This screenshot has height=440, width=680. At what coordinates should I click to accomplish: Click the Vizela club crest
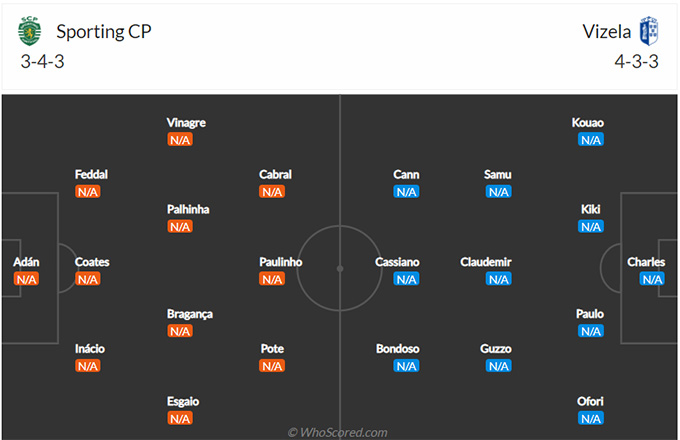pyautogui.click(x=649, y=31)
